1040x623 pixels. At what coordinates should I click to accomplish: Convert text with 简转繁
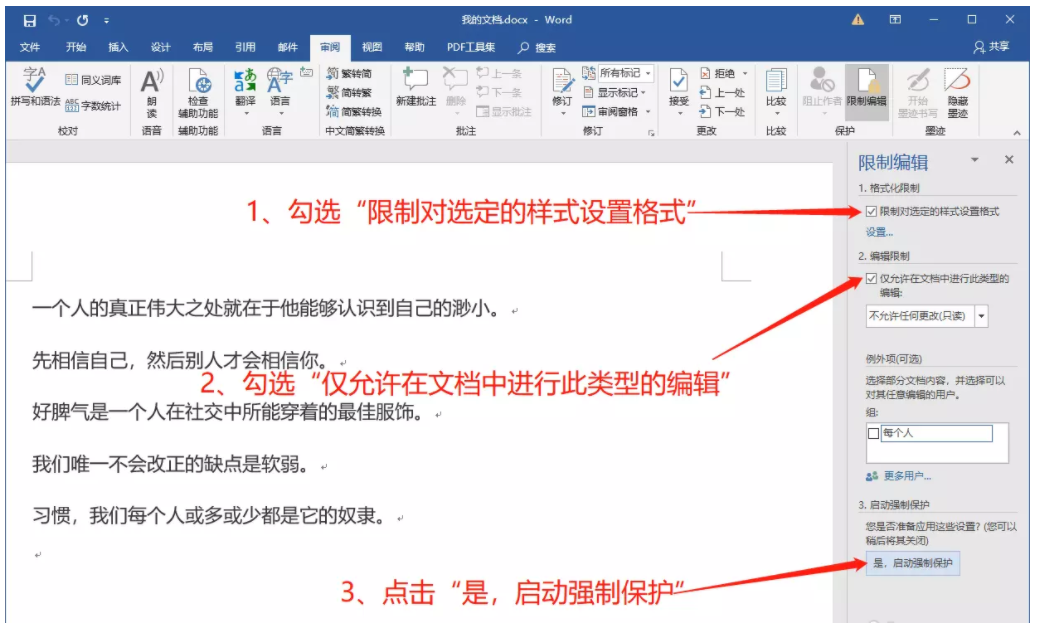(x=350, y=93)
